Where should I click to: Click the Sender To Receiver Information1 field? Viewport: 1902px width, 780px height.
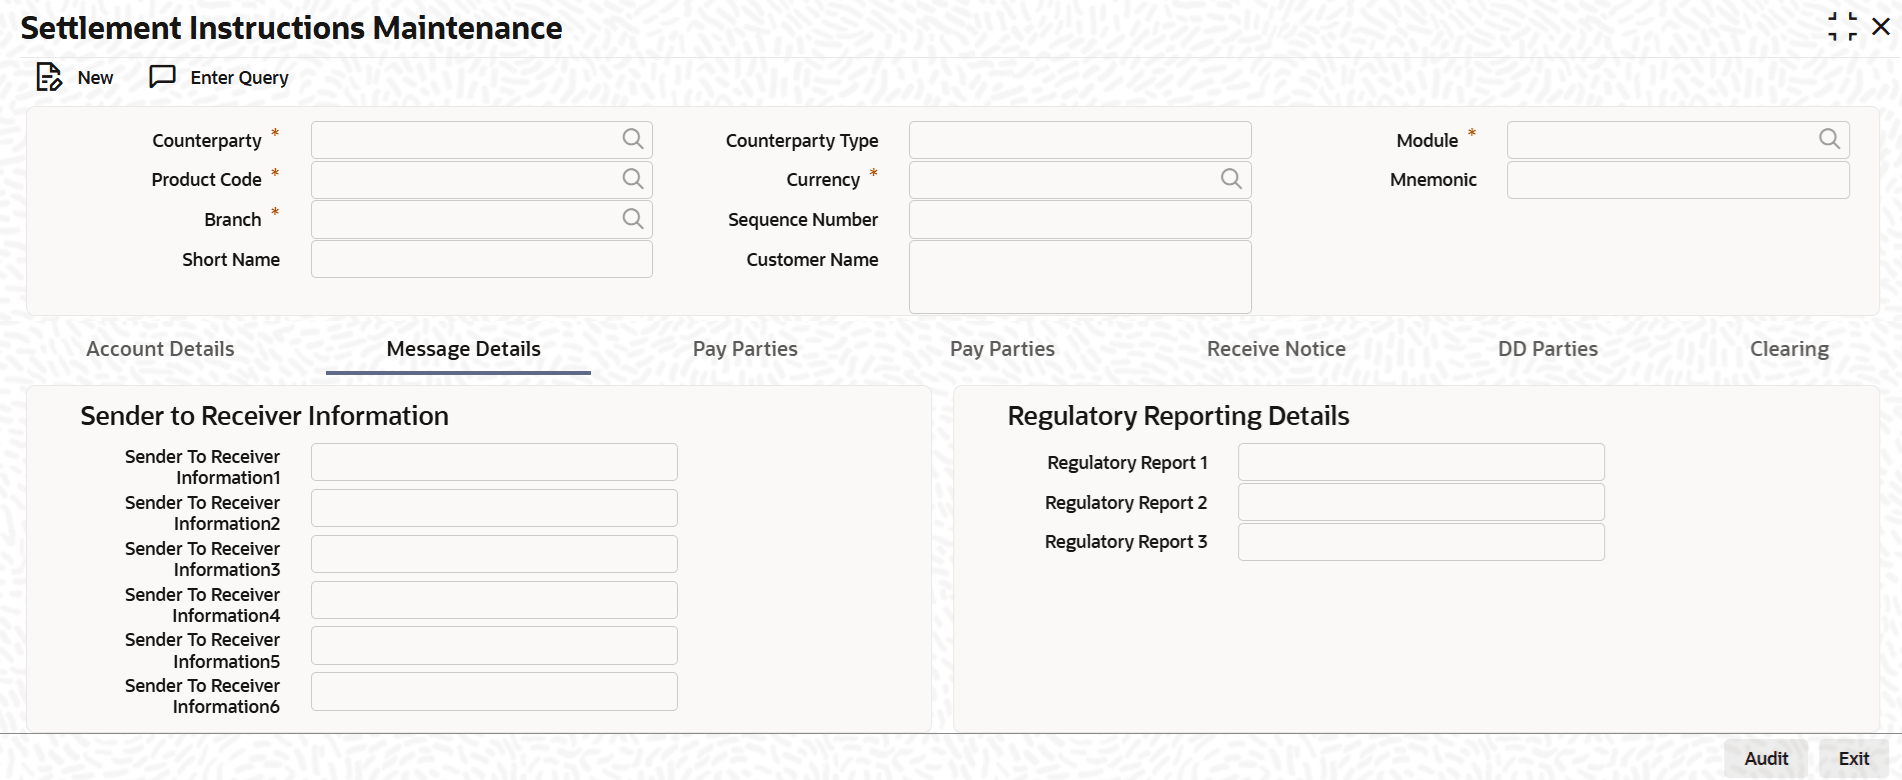click(494, 462)
